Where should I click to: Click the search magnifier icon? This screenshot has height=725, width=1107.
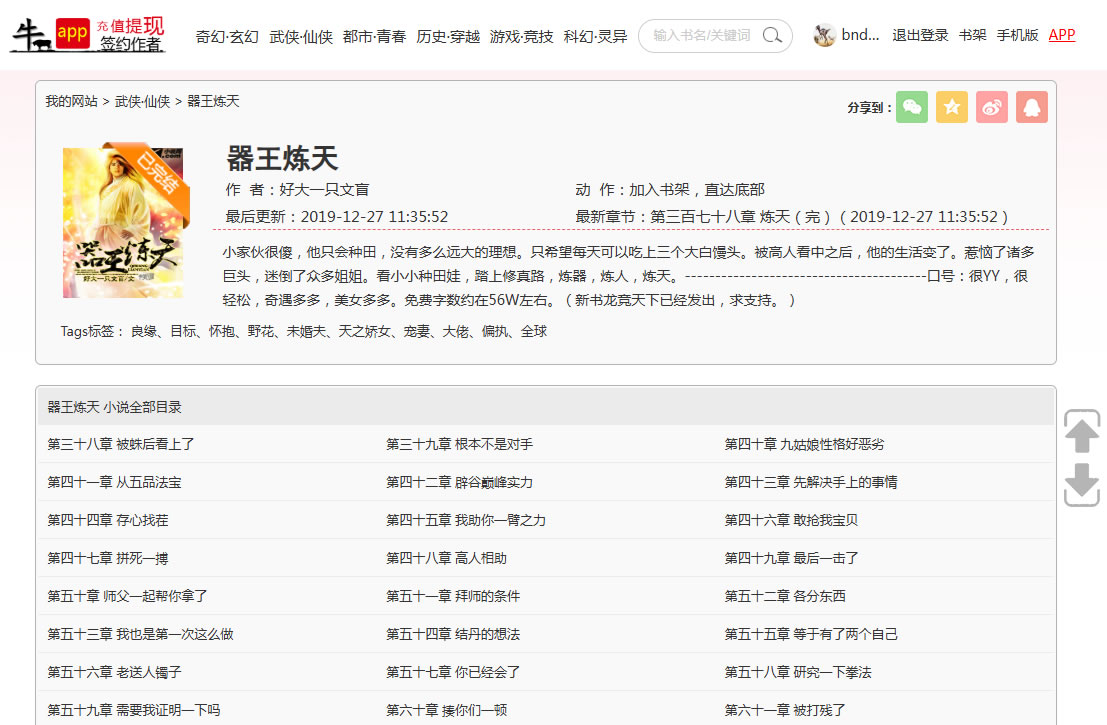coord(772,36)
